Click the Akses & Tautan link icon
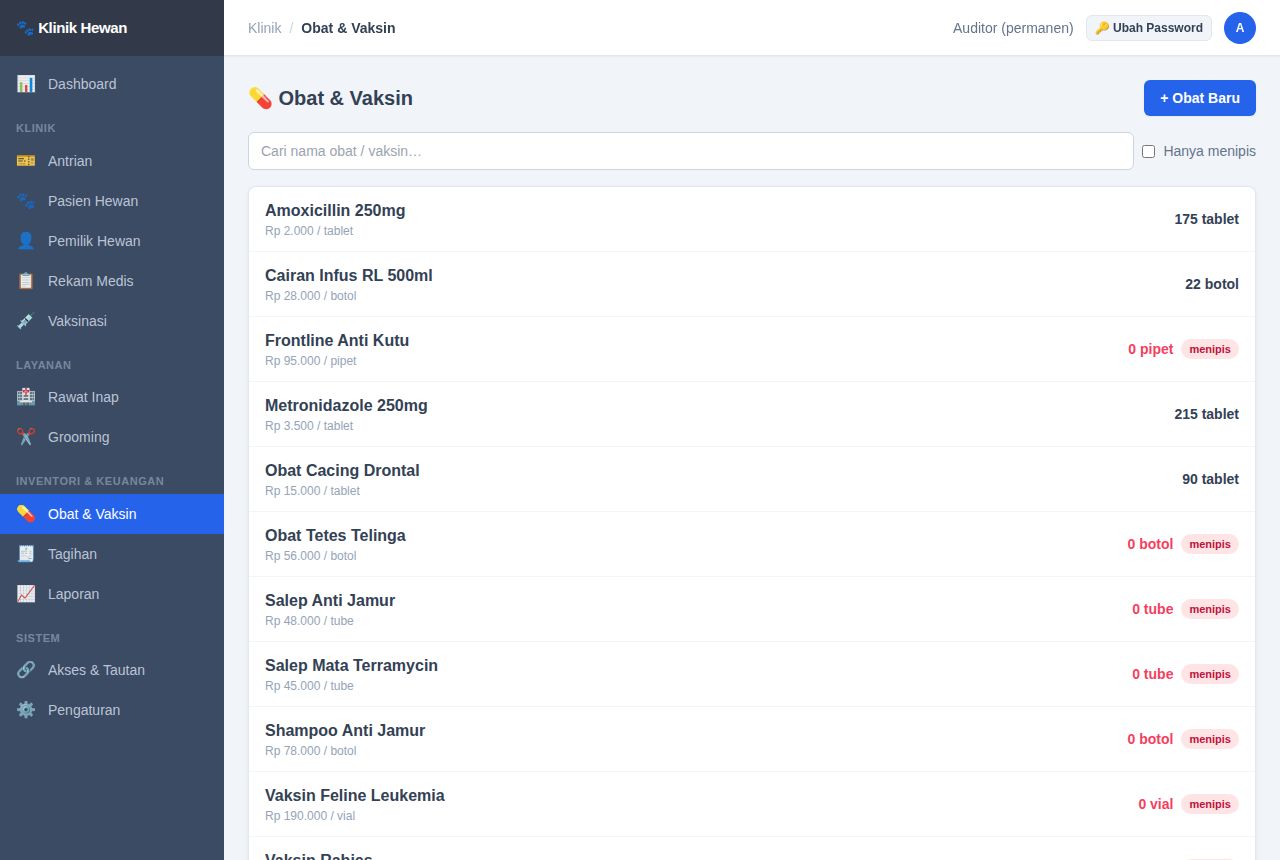 26,670
